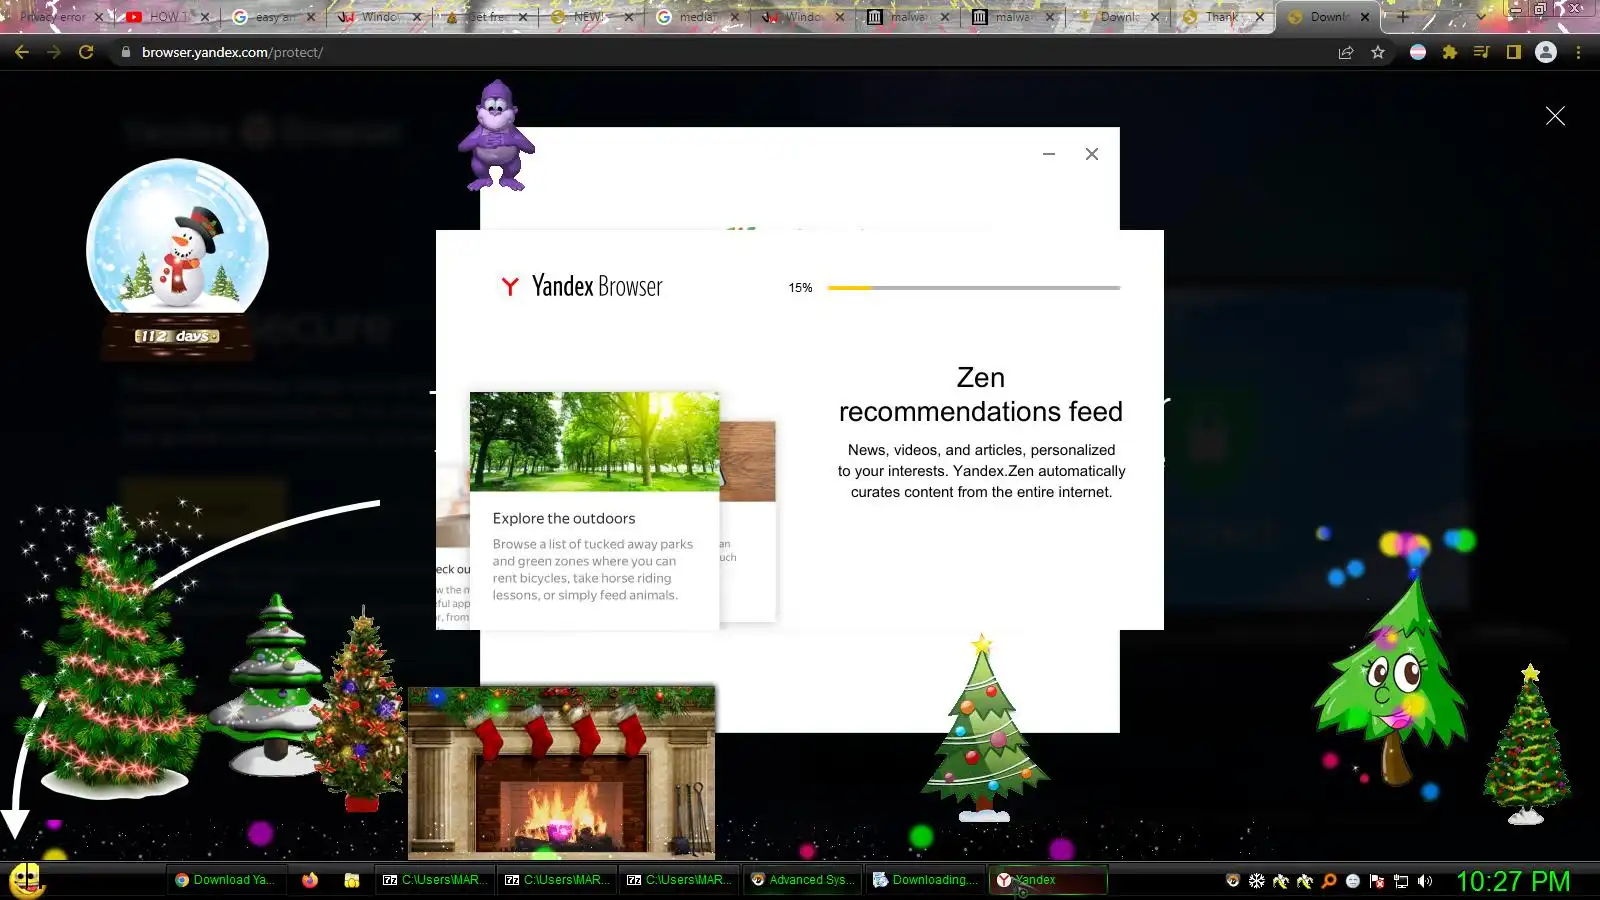
Task: Open a new browser tab
Action: tap(1403, 17)
